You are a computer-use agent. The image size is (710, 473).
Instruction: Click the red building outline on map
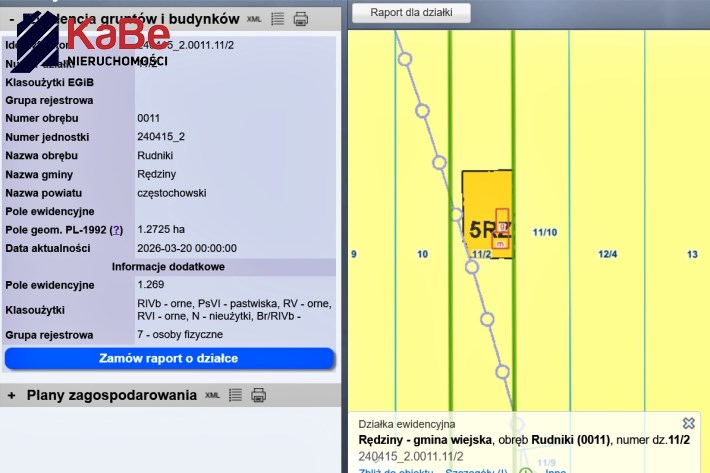(502, 228)
